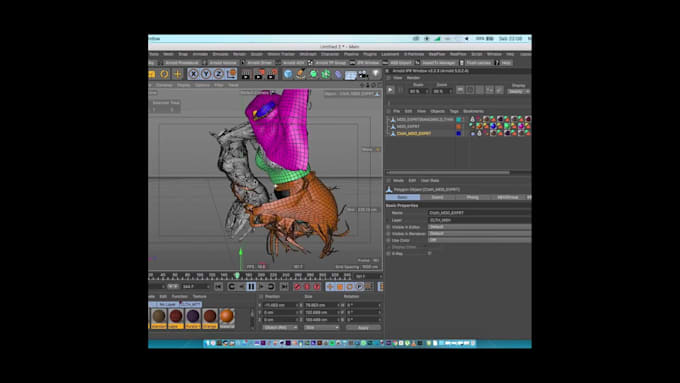This screenshot has width=680, height=383.
Task: Select the Basic attribute tab
Action: tap(402, 197)
